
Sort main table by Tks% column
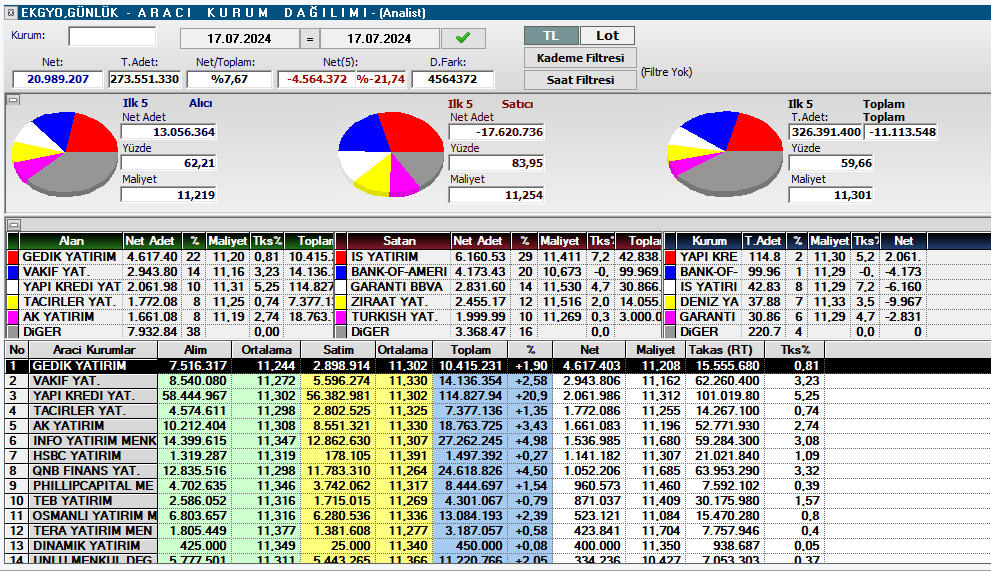tap(794, 350)
